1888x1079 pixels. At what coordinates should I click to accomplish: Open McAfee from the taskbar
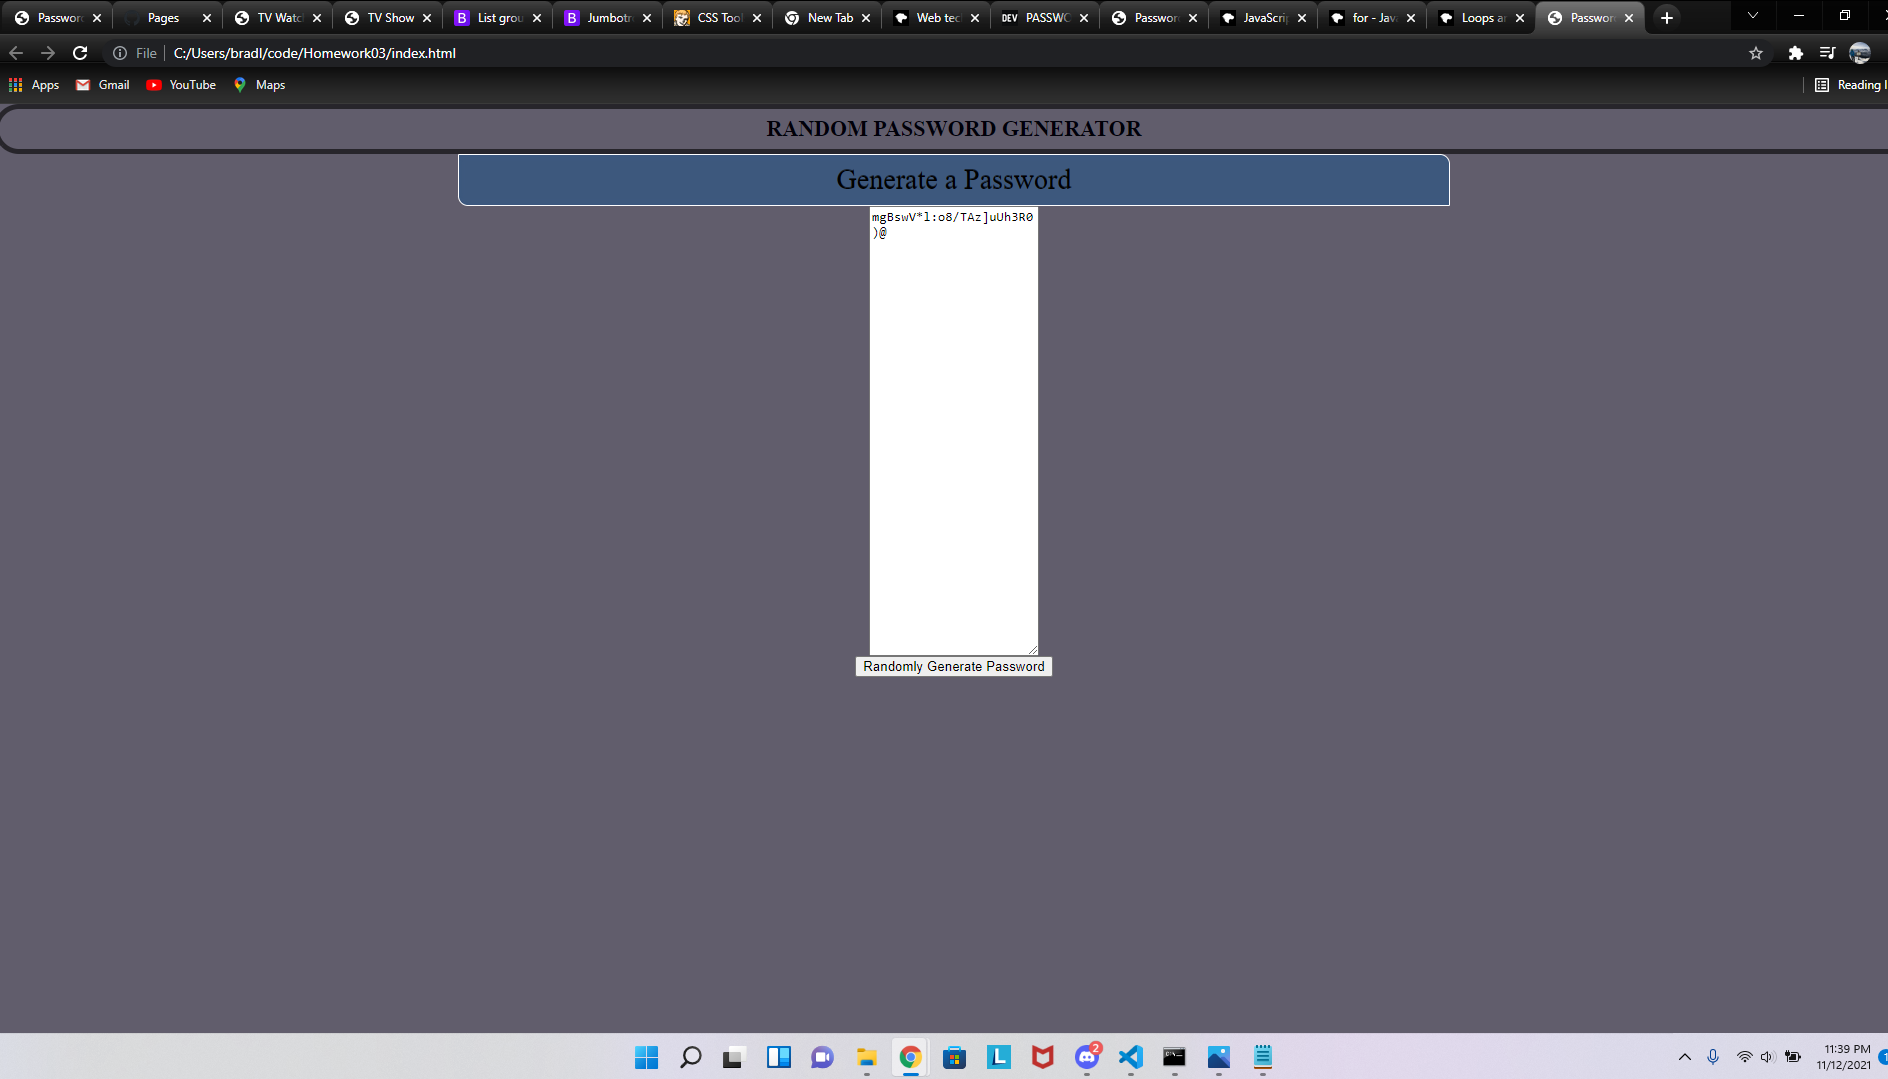coord(1042,1057)
